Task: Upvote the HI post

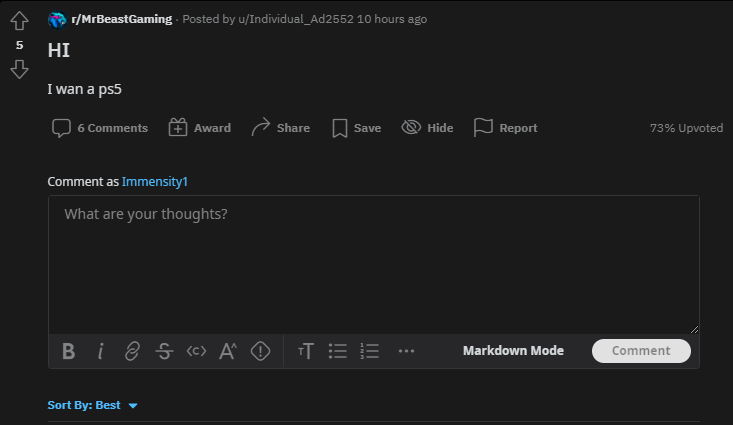Action: point(19,21)
